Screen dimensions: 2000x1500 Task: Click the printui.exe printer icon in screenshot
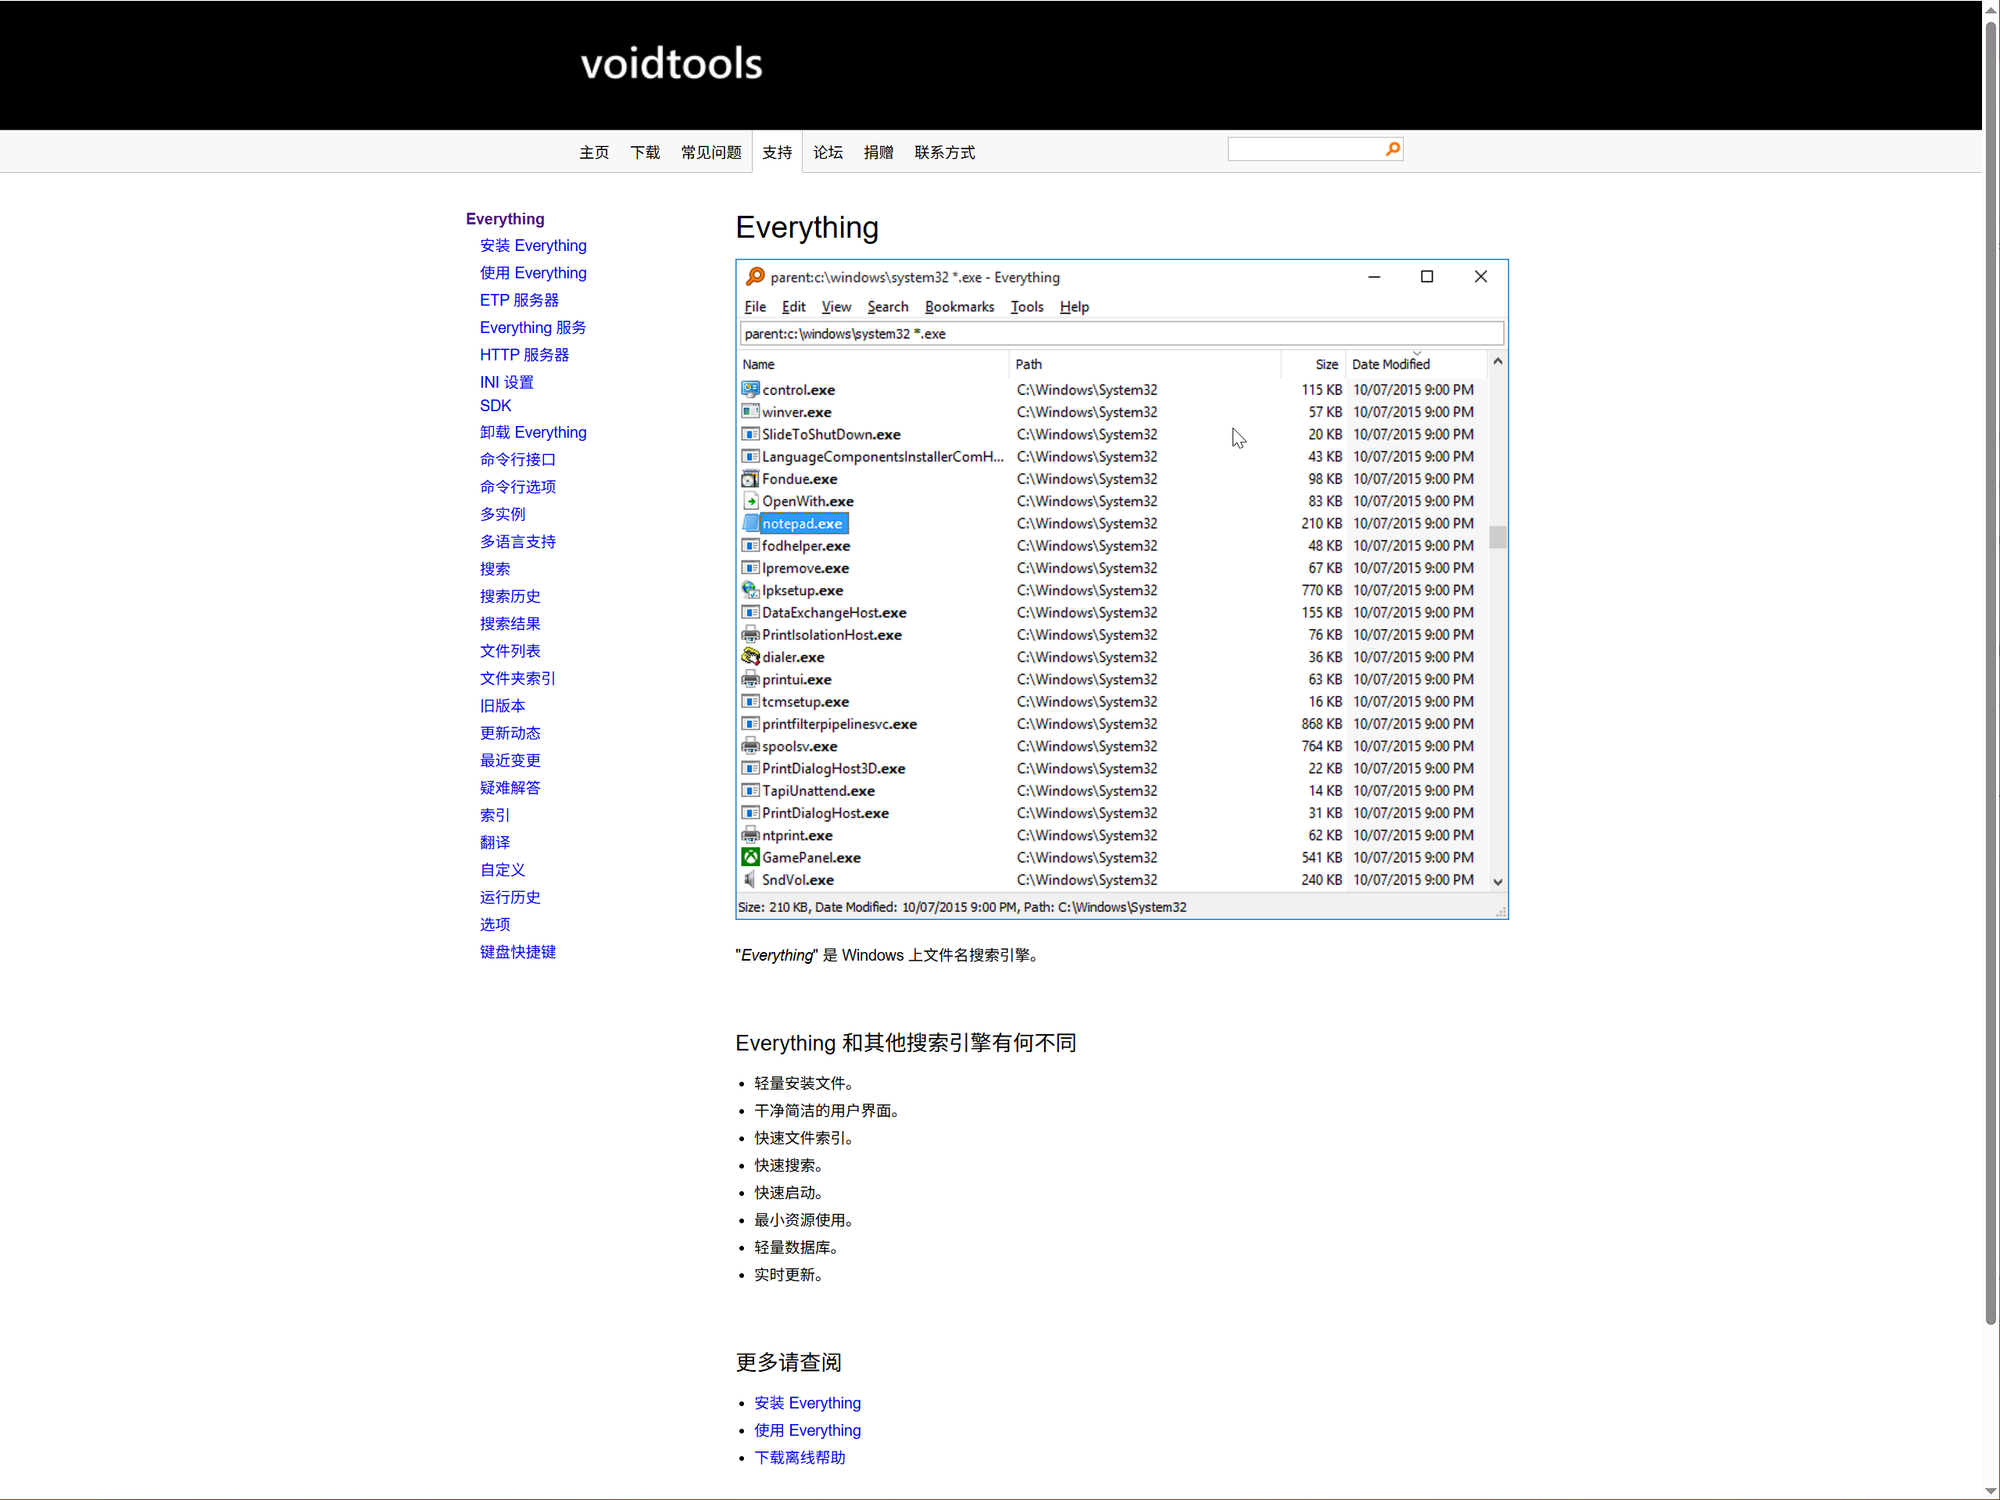[x=751, y=679]
